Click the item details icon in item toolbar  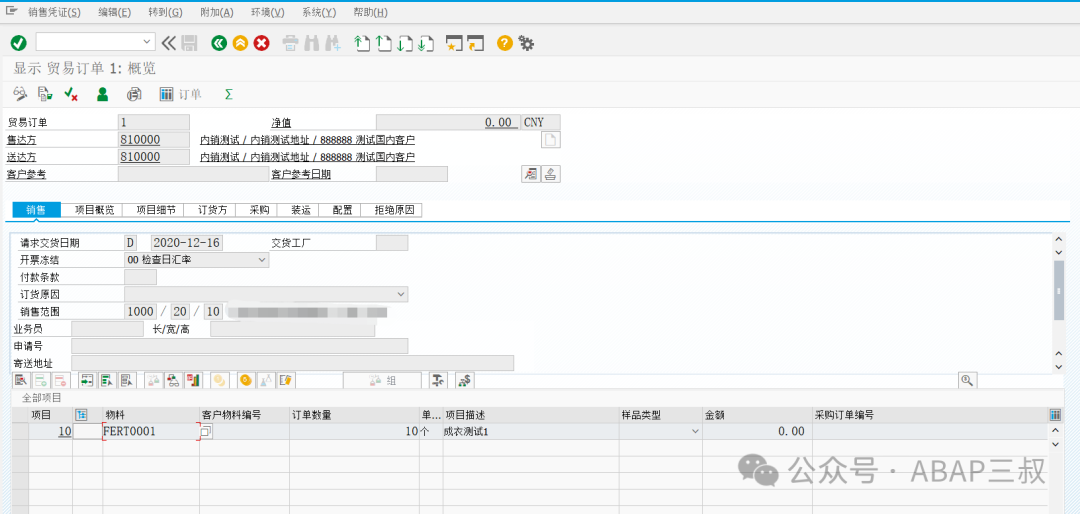pyautogui.click(x=21, y=380)
